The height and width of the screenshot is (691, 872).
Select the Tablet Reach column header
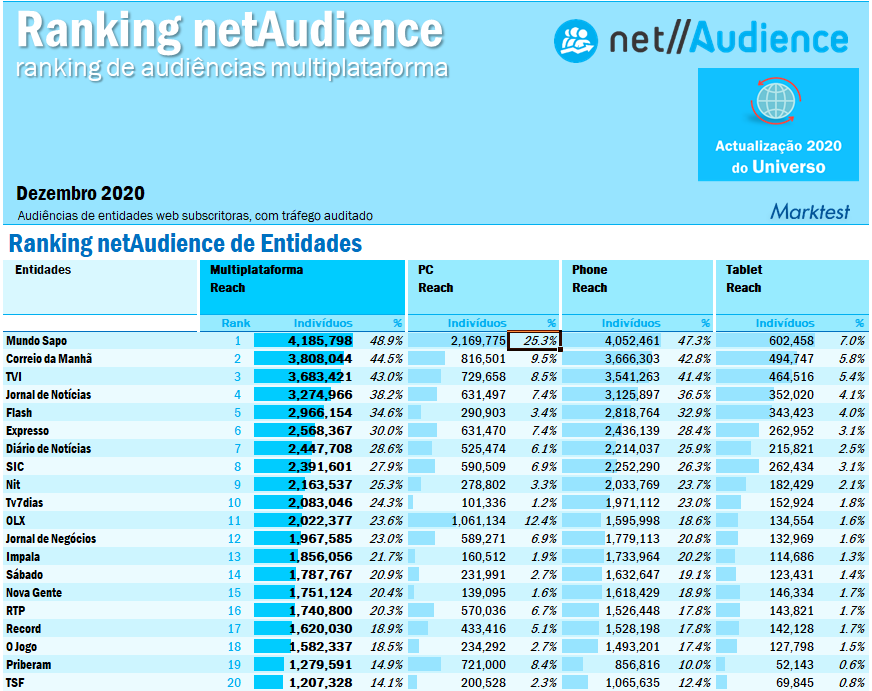[791, 279]
